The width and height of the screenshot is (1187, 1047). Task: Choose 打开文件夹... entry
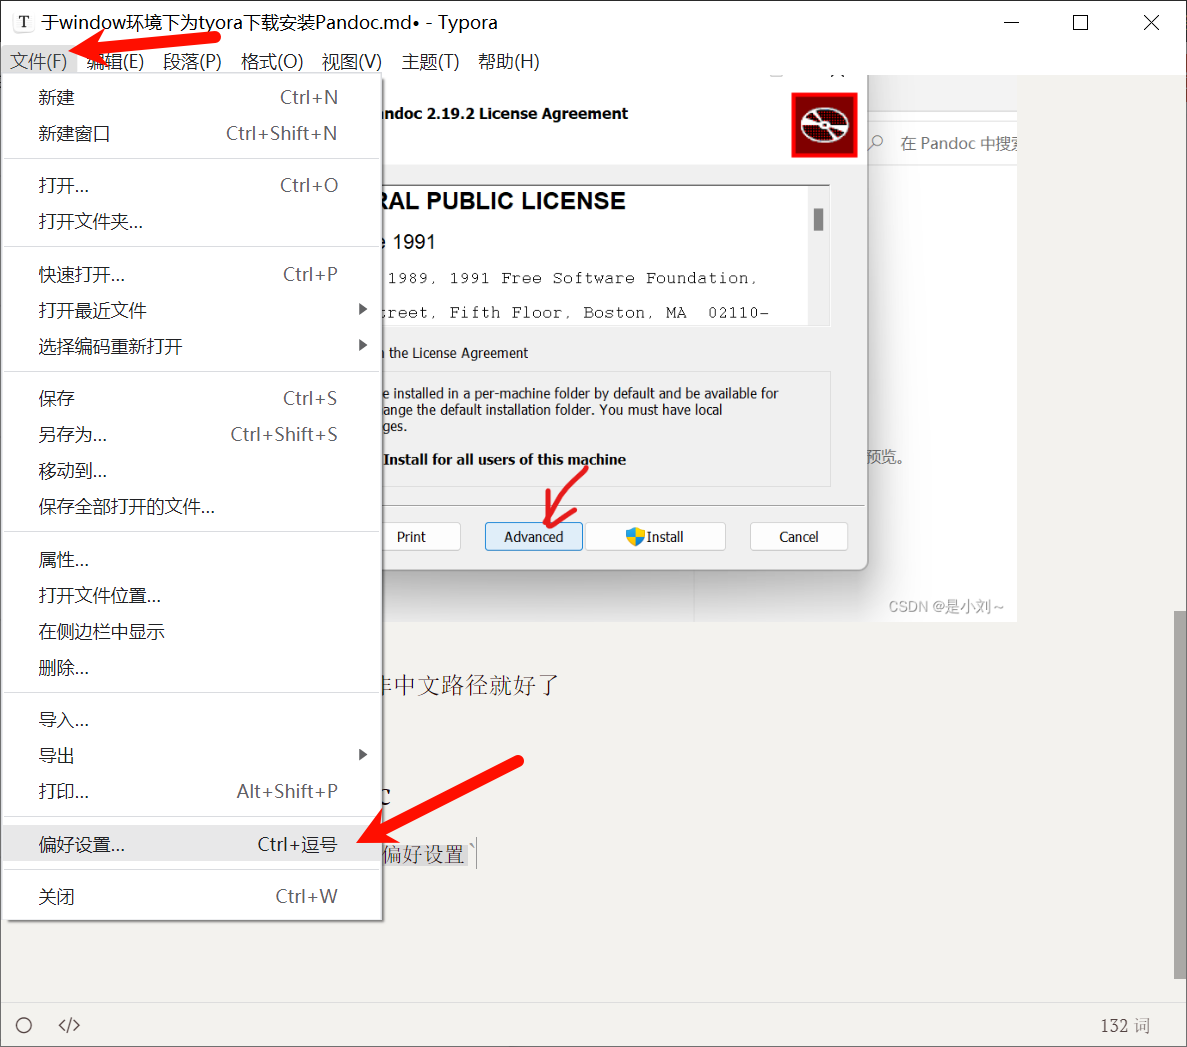(192, 222)
